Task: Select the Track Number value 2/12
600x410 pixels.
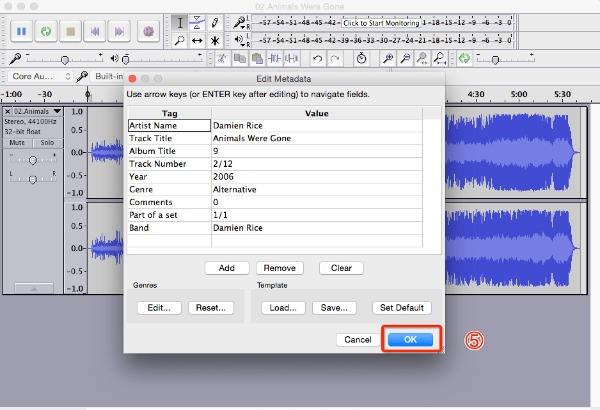Action: pyautogui.click(x=317, y=164)
